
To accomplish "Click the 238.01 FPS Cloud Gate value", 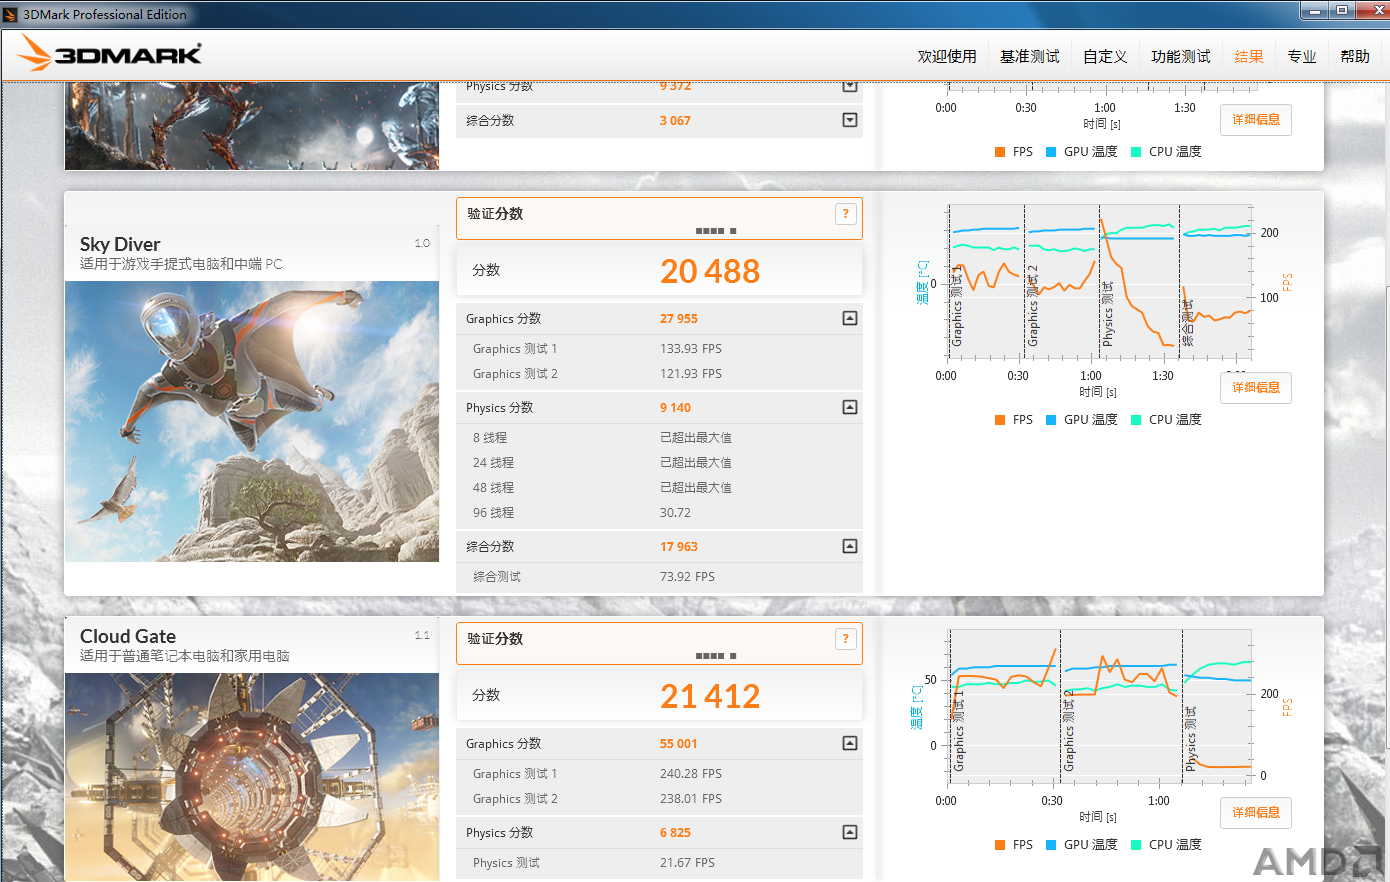I will 691,798.
